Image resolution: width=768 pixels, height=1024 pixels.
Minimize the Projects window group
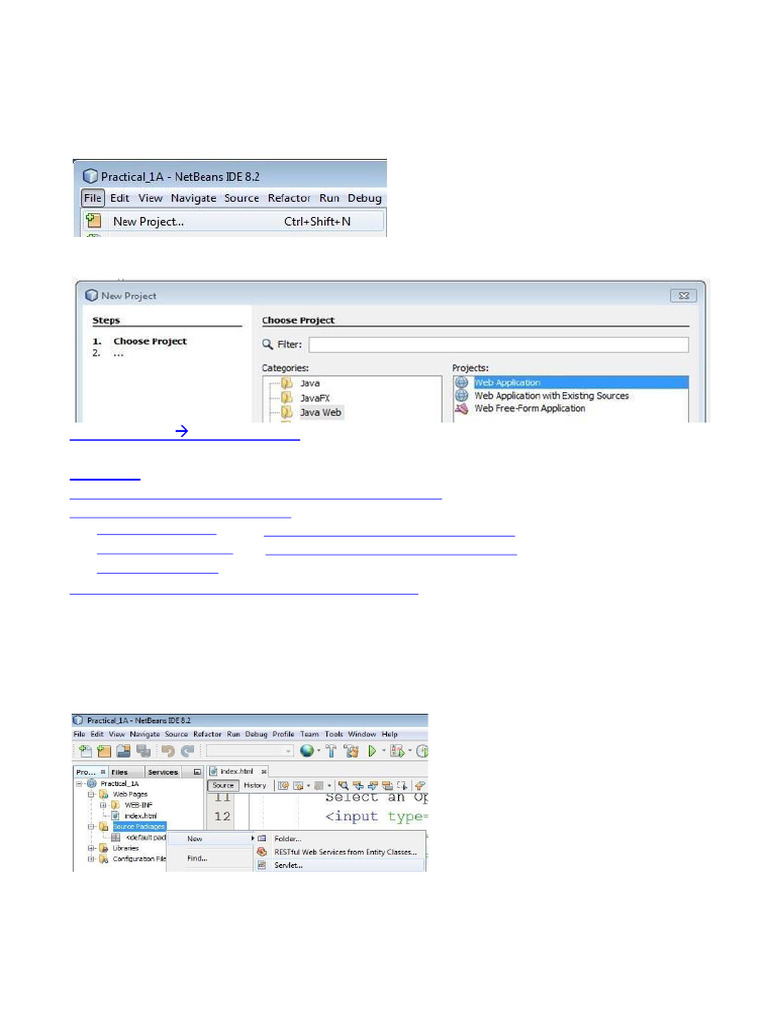pyautogui.click(x=197, y=772)
